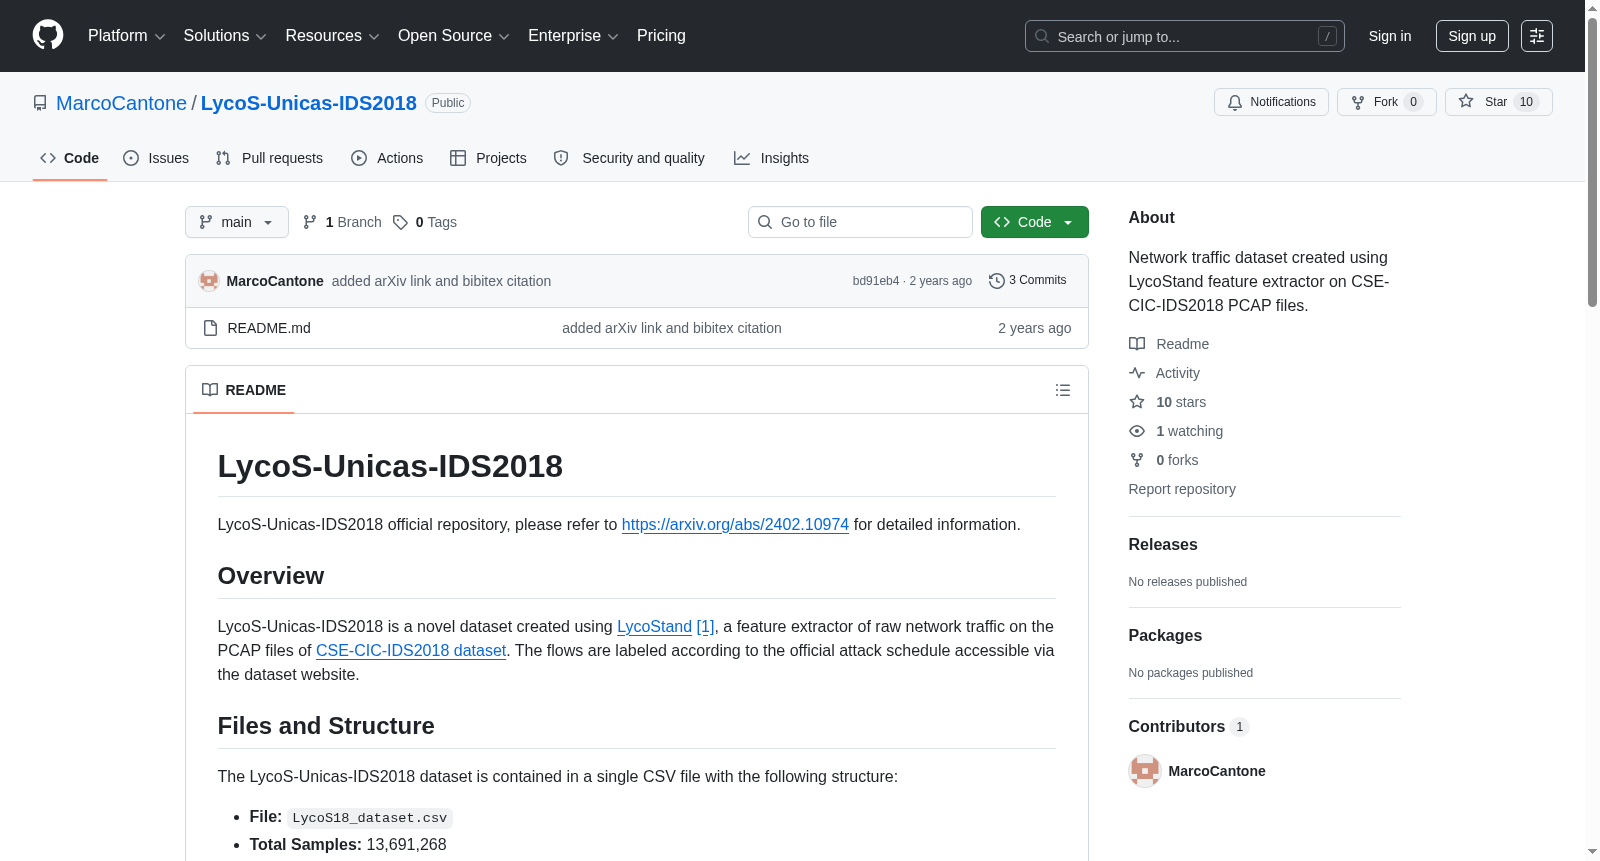Open the Contributors section heading
This screenshot has height=861, width=1600.
(1188, 727)
